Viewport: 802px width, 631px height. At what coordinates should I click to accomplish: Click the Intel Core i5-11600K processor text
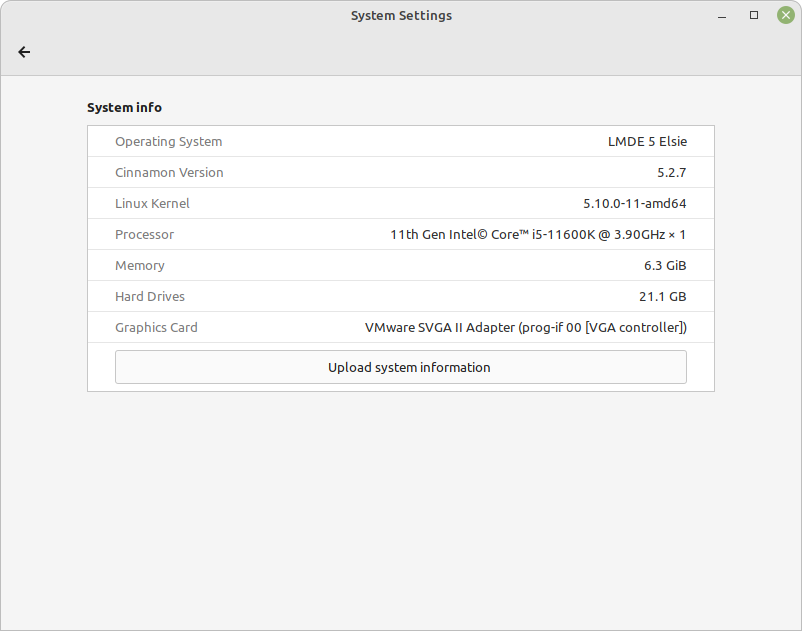tap(538, 235)
